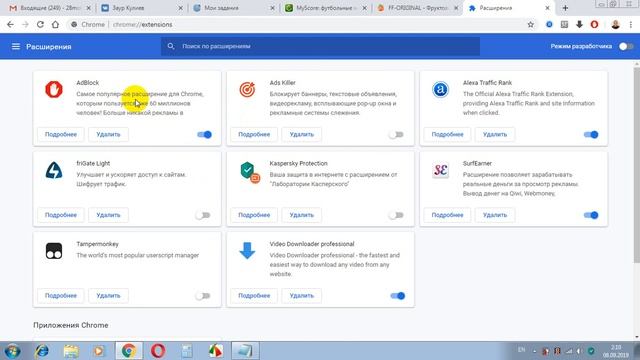The width and height of the screenshot is (640, 360).
Task: Switch to the MyScore tab
Action: click(326, 8)
